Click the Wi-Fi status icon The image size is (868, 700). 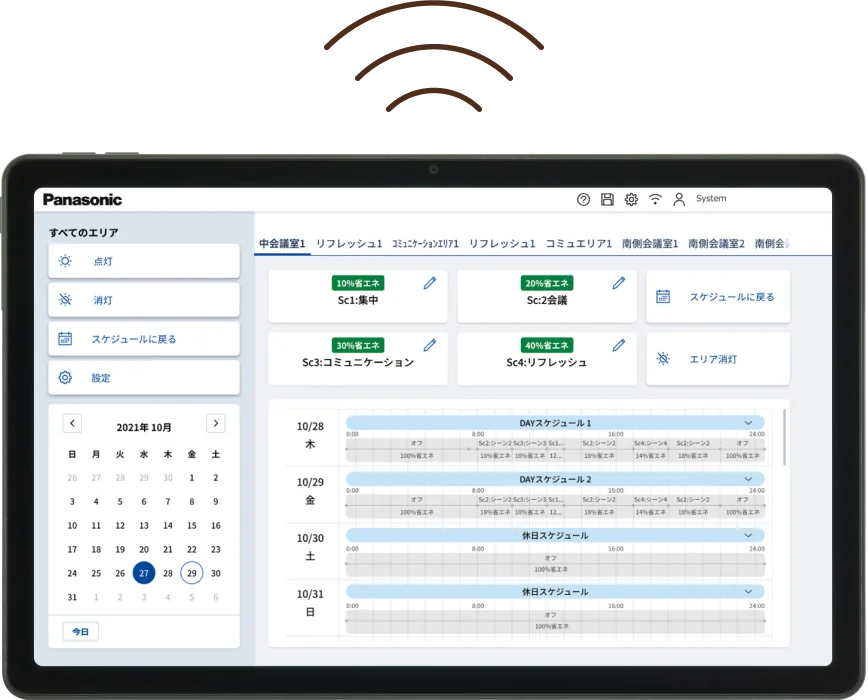coord(655,199)
